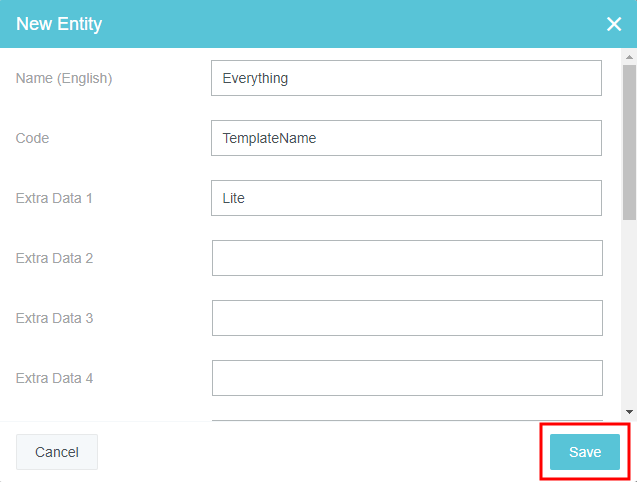
Task: Click the "Code" field label
Action: [32, 138]
